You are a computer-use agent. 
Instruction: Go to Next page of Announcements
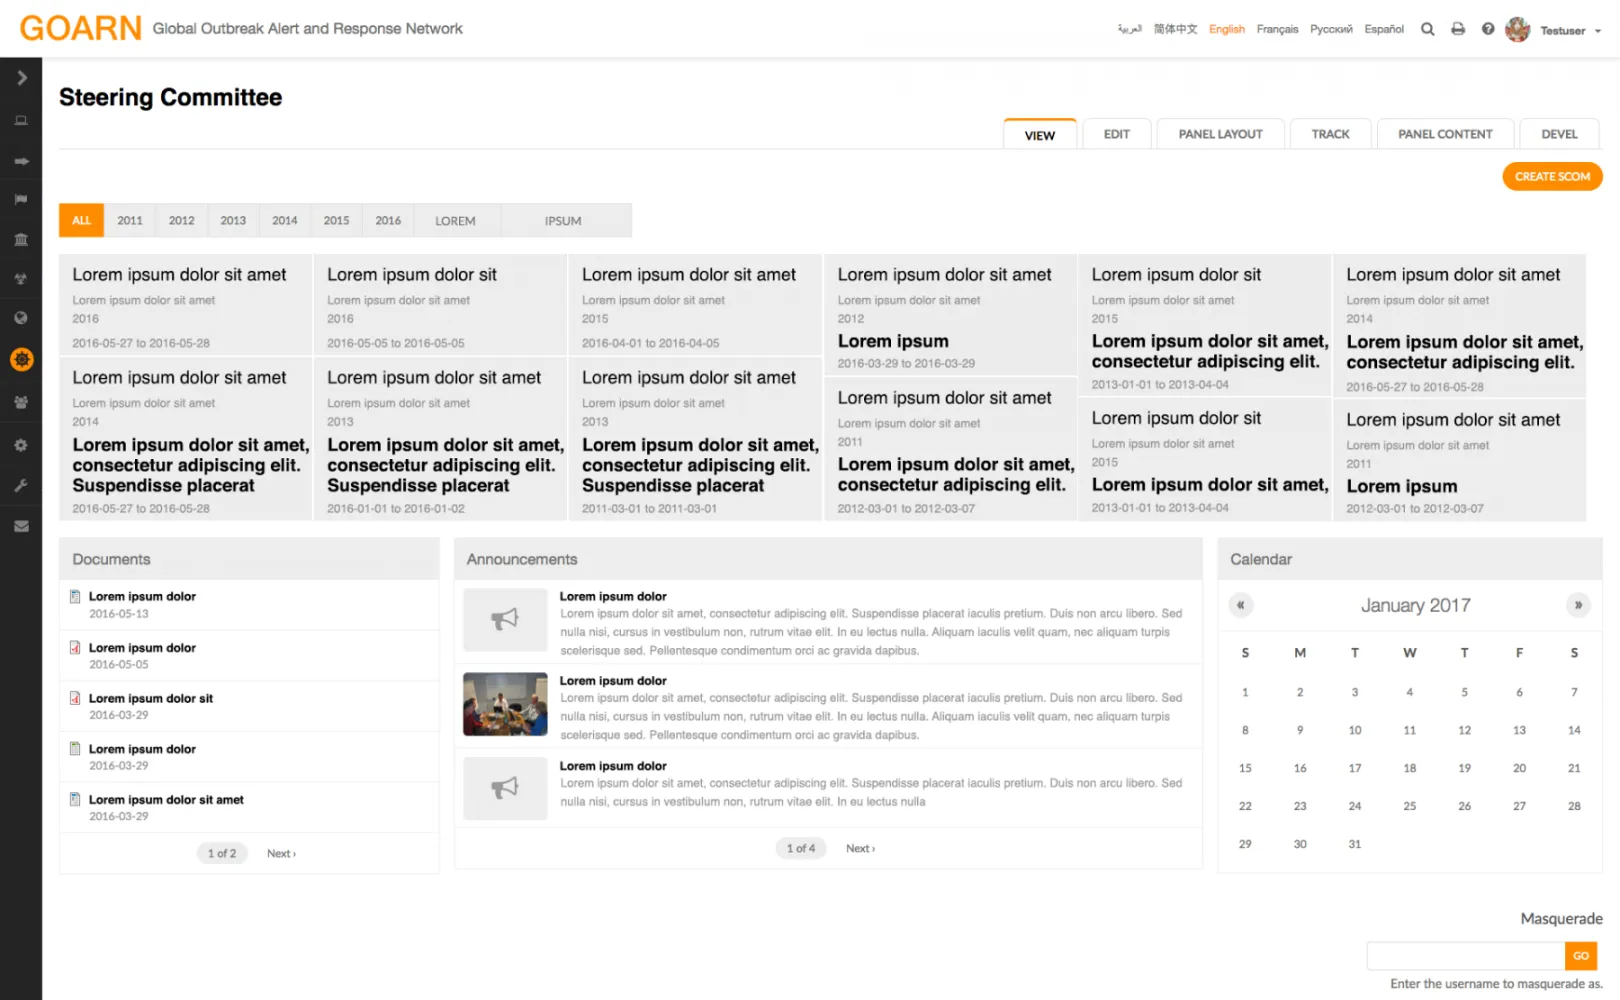coord(860,848)
